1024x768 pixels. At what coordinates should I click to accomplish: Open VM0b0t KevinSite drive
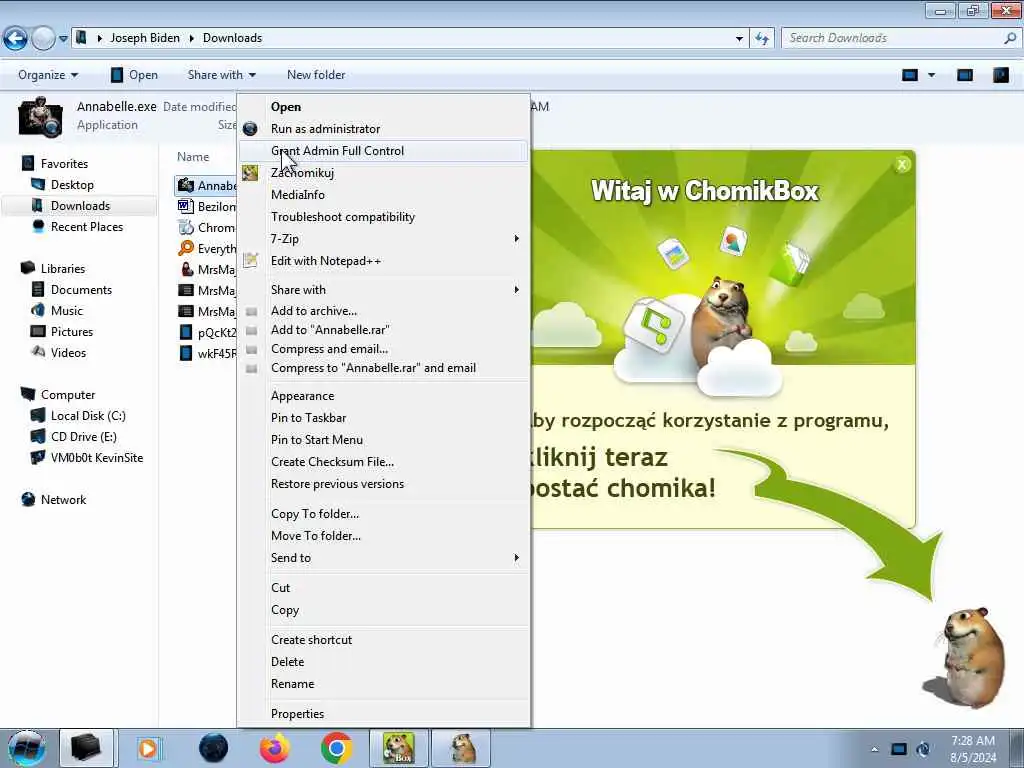96,458
